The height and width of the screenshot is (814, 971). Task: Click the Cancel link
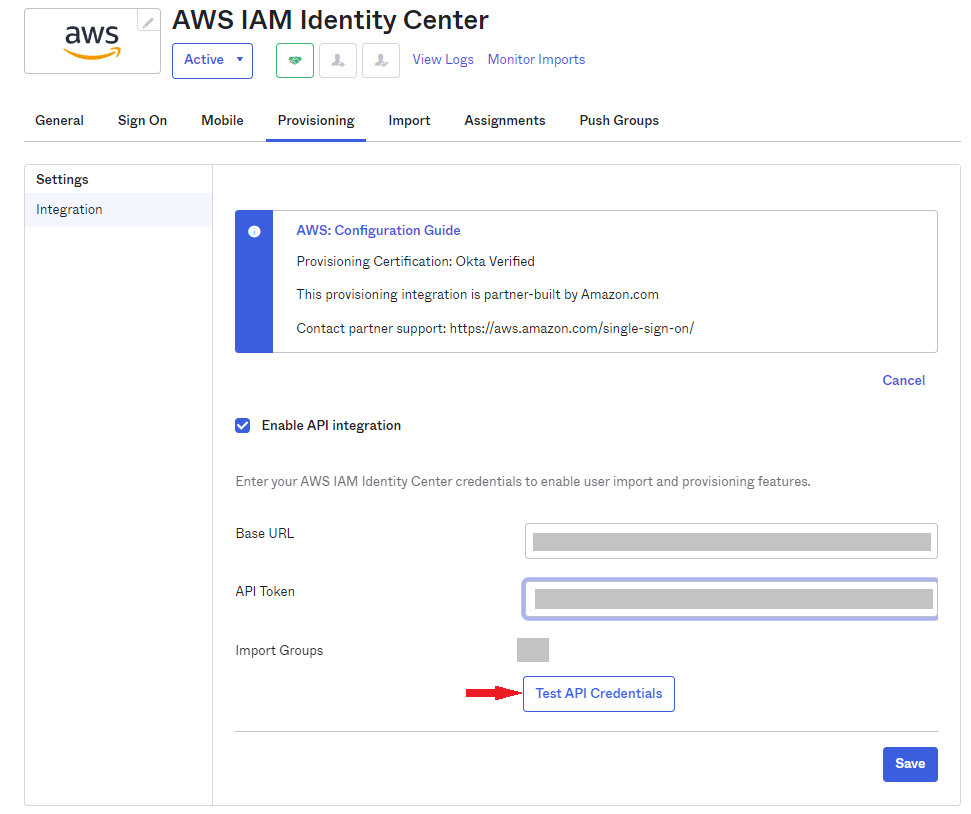[x=903, y=381]
